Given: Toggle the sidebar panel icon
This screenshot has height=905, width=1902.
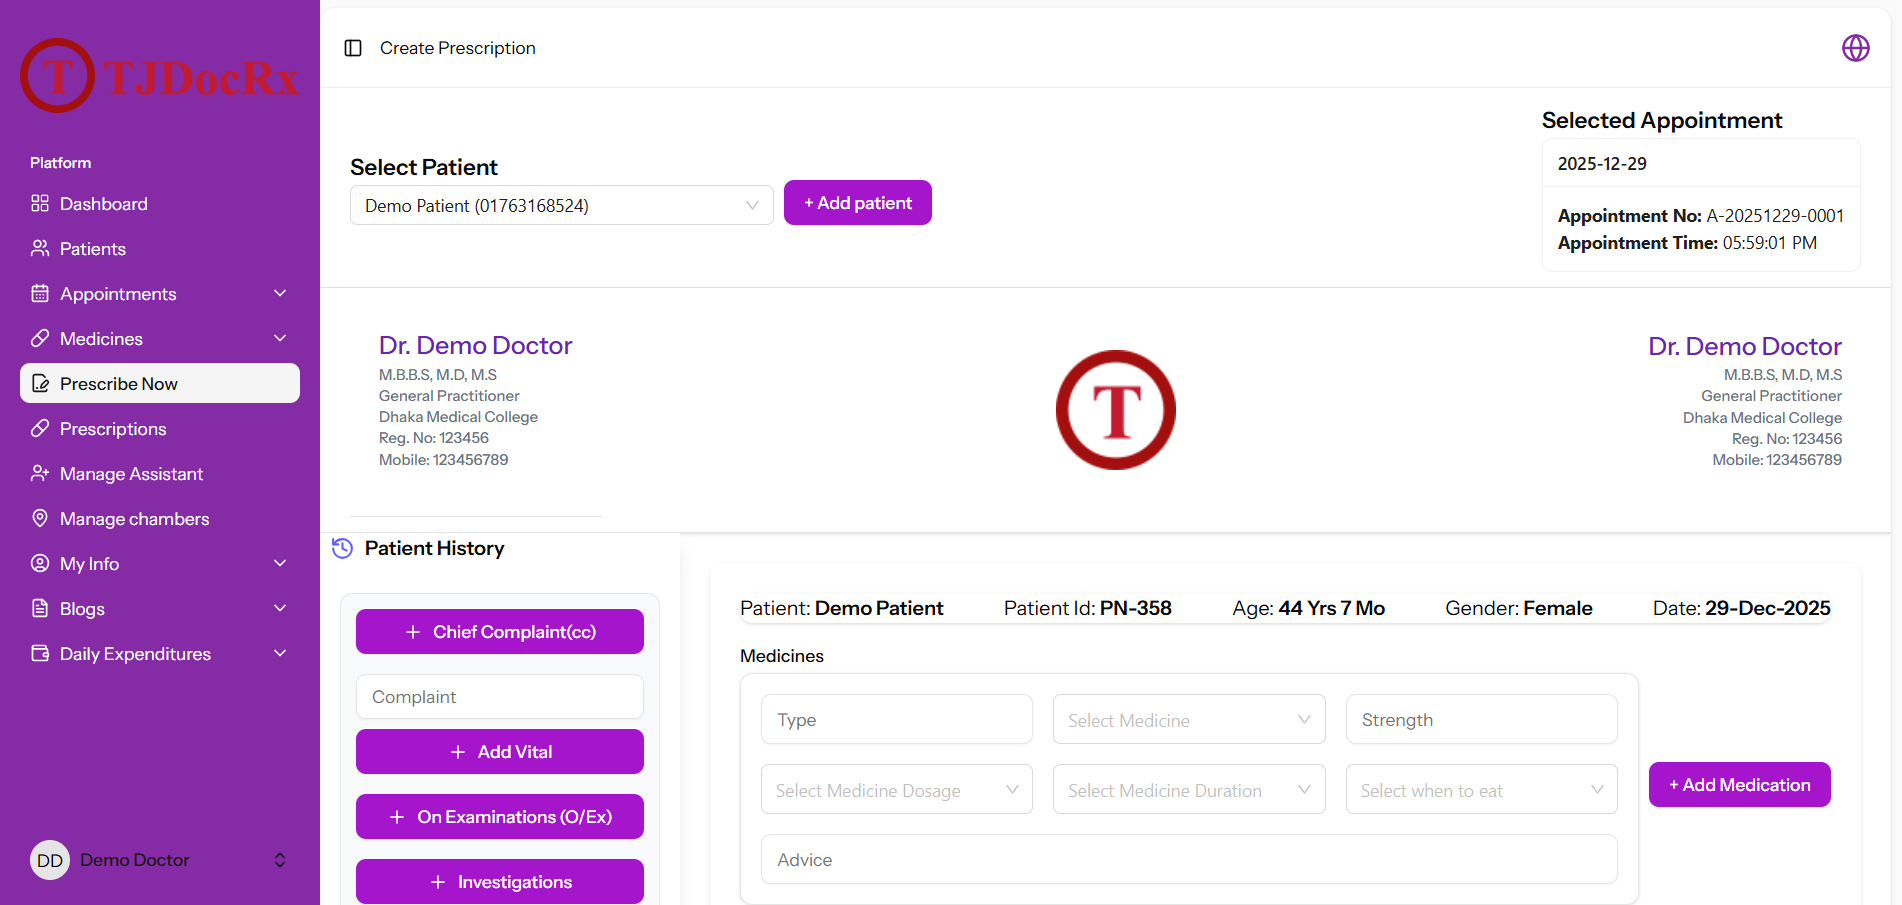Looking at the screenshot, I should click(x=353, y=48).
